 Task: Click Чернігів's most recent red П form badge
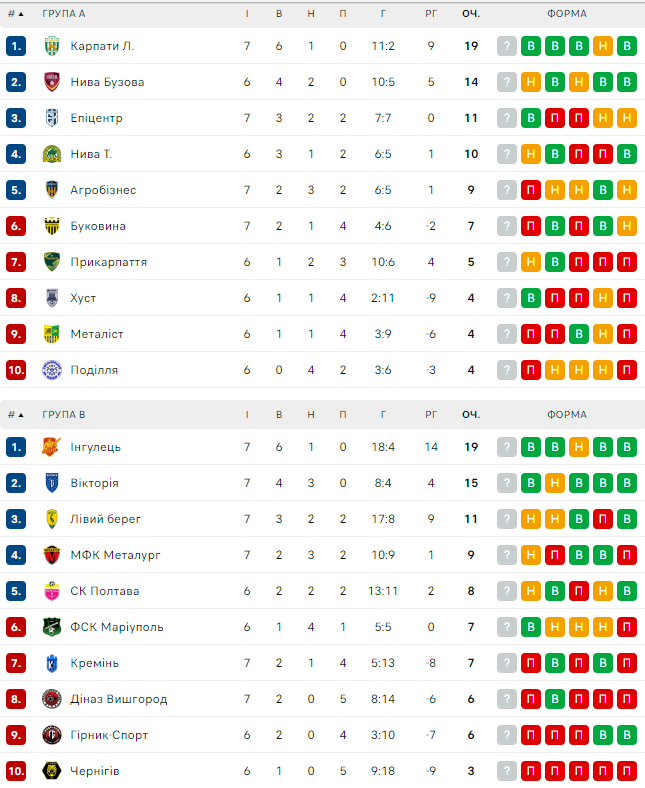(627, 771)
